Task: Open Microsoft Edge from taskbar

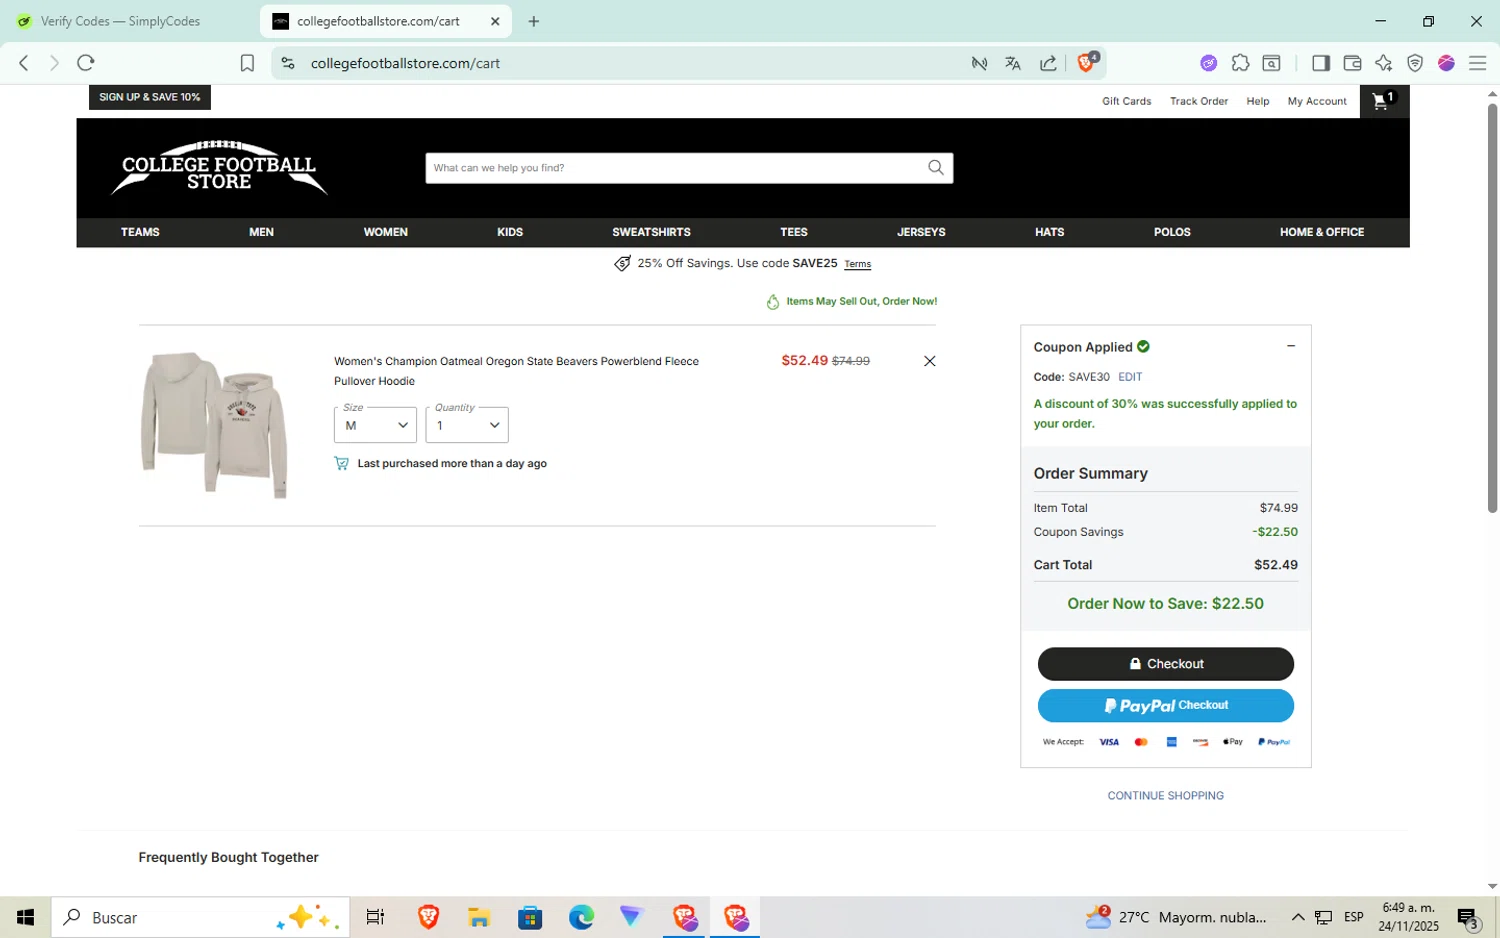Action: (x=581, y=917)
